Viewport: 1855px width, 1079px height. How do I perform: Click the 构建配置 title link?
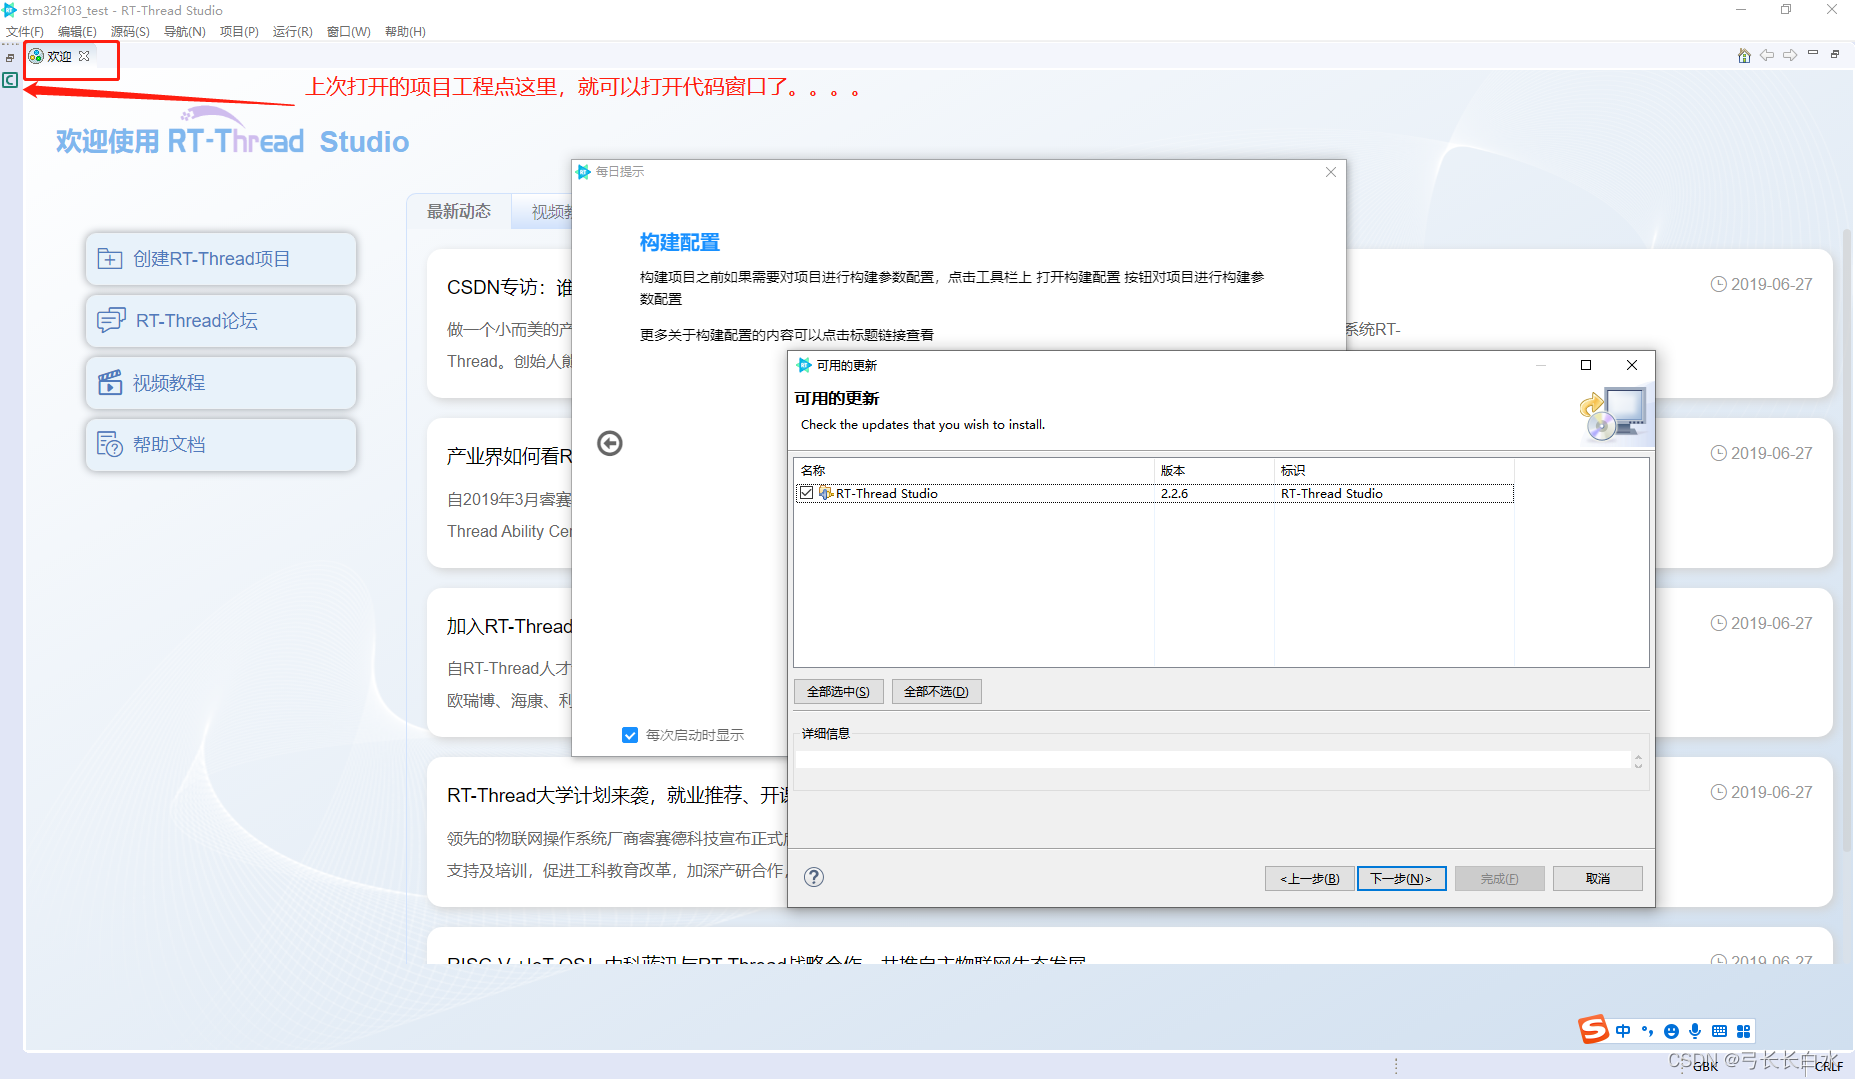tap(680, 242)
